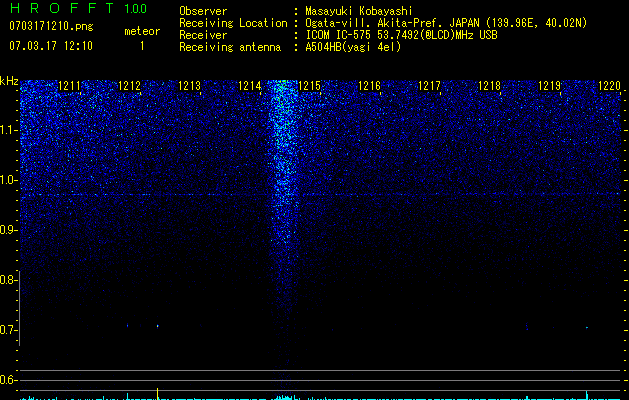Click the 0.7 kHz frequency label
This screenshot has height=400, width=629.
point(8,330)
